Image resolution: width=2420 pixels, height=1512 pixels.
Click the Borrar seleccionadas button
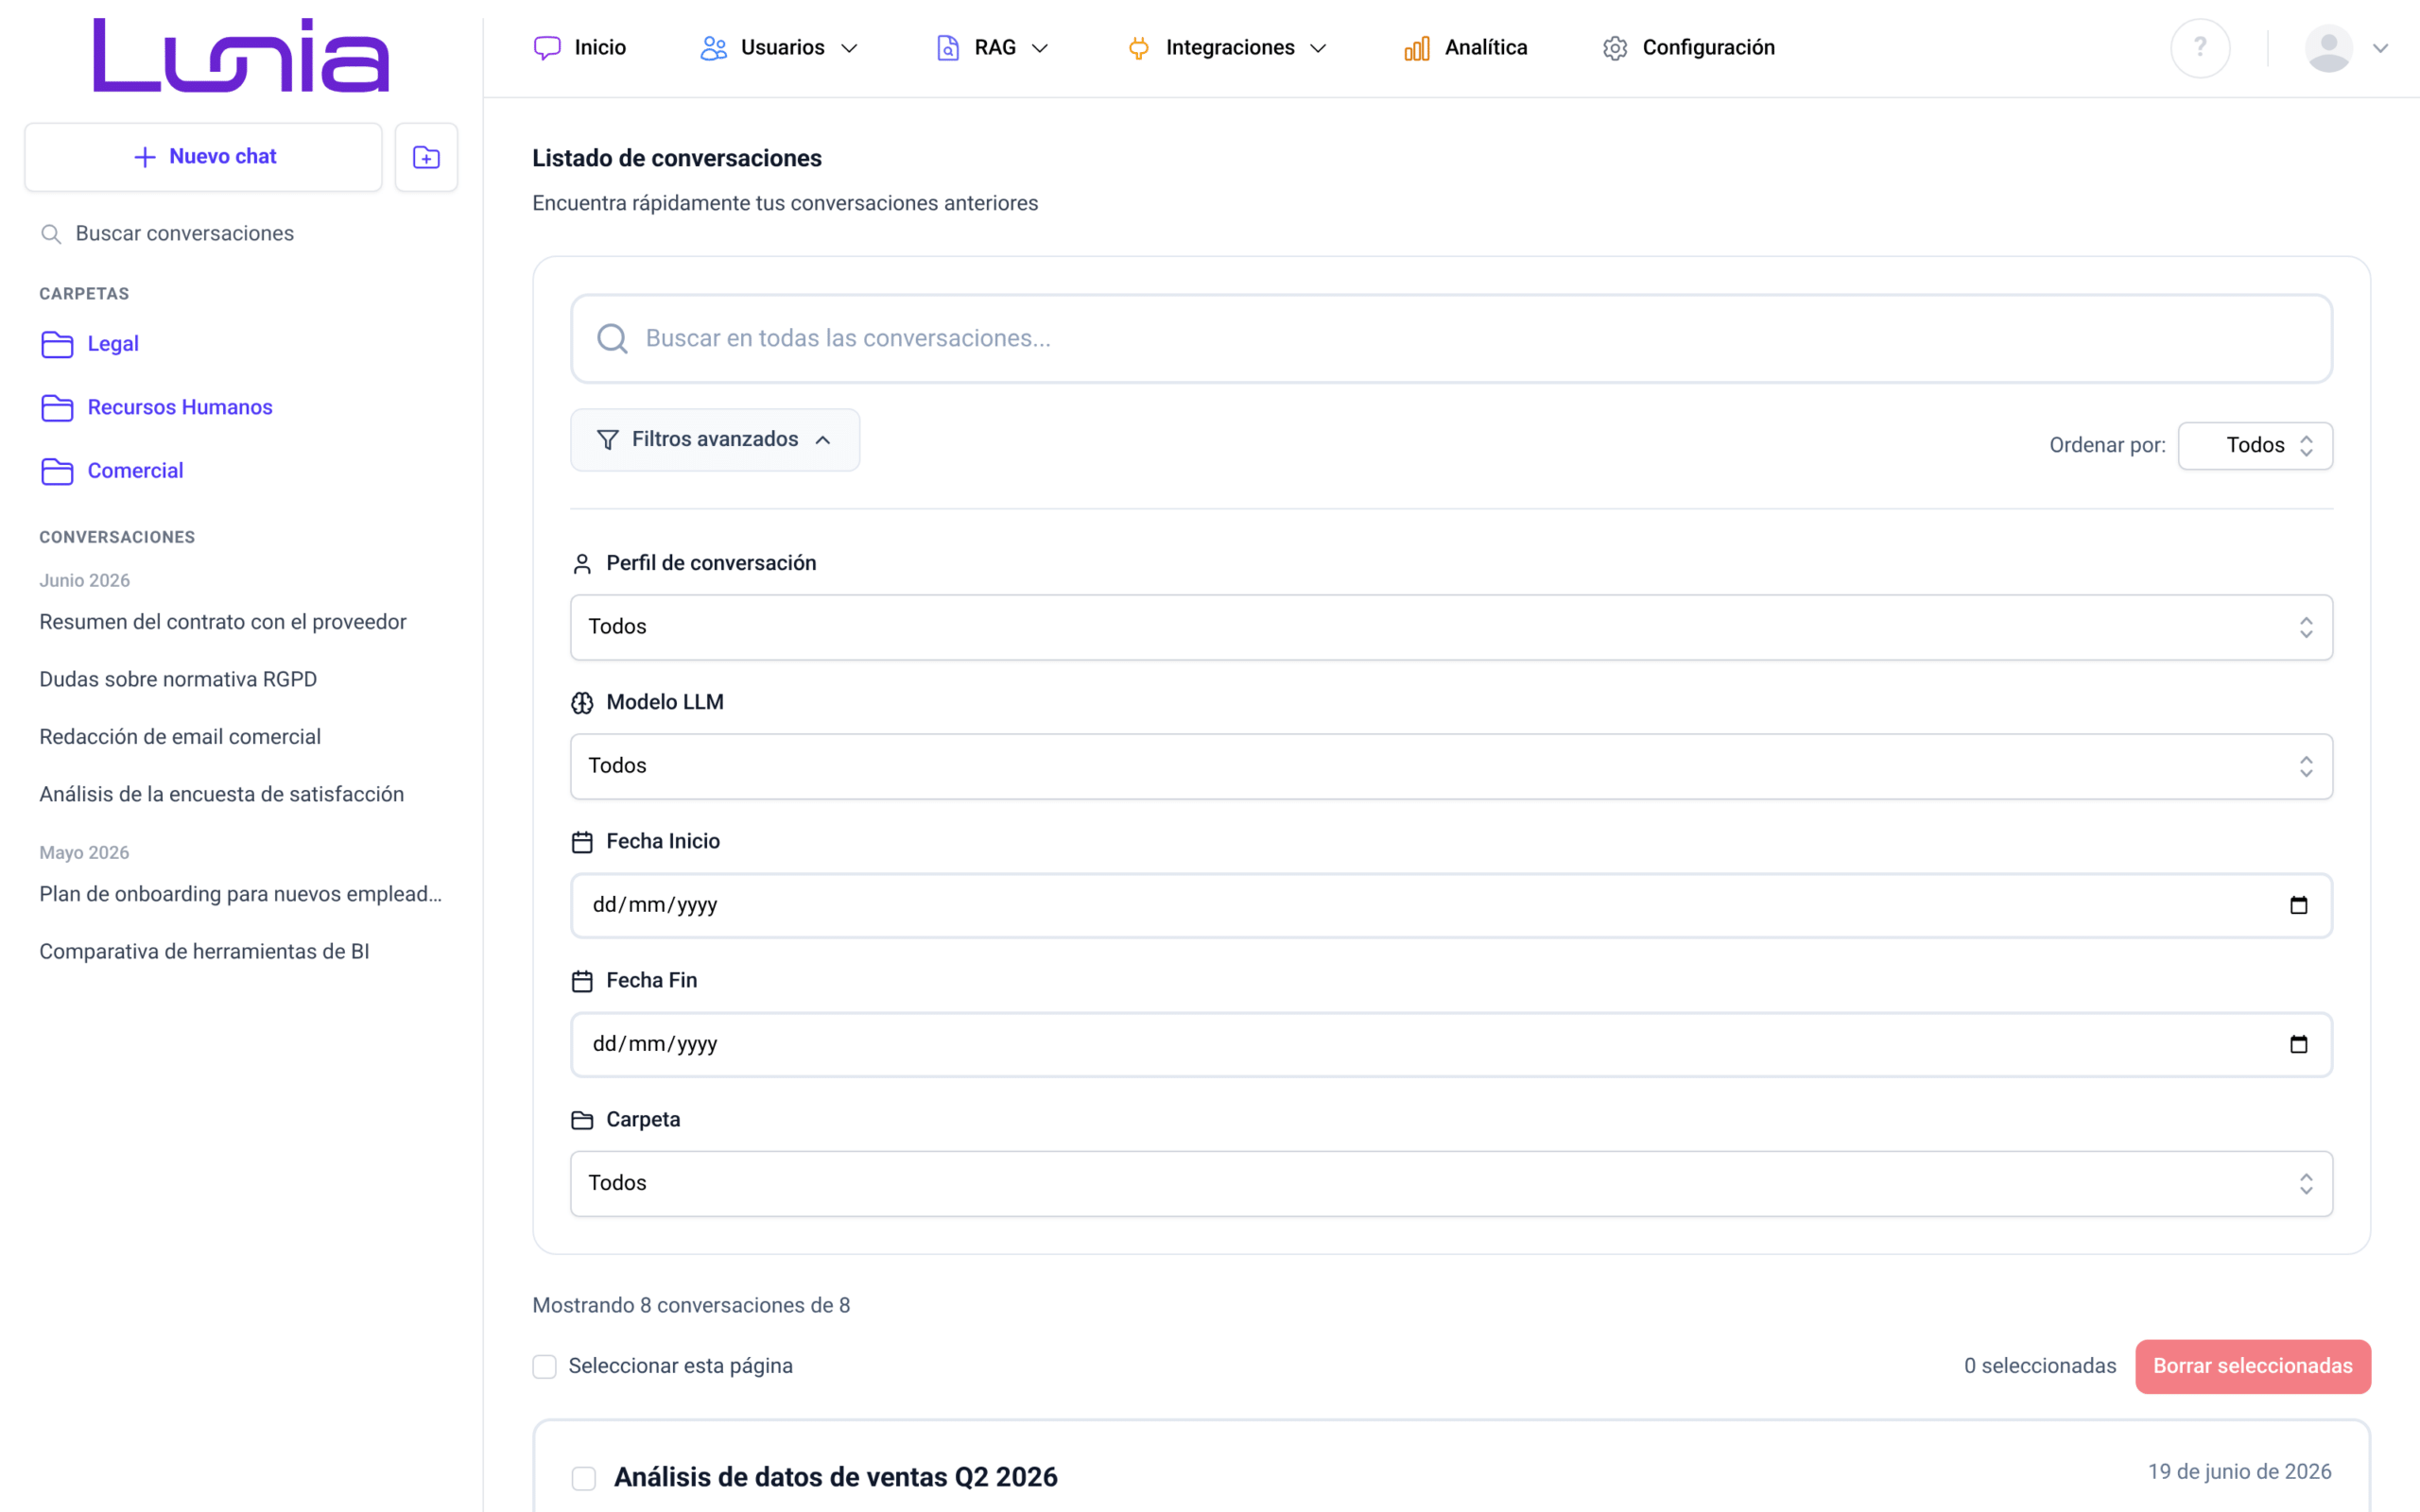[x=2253, y=1367]
